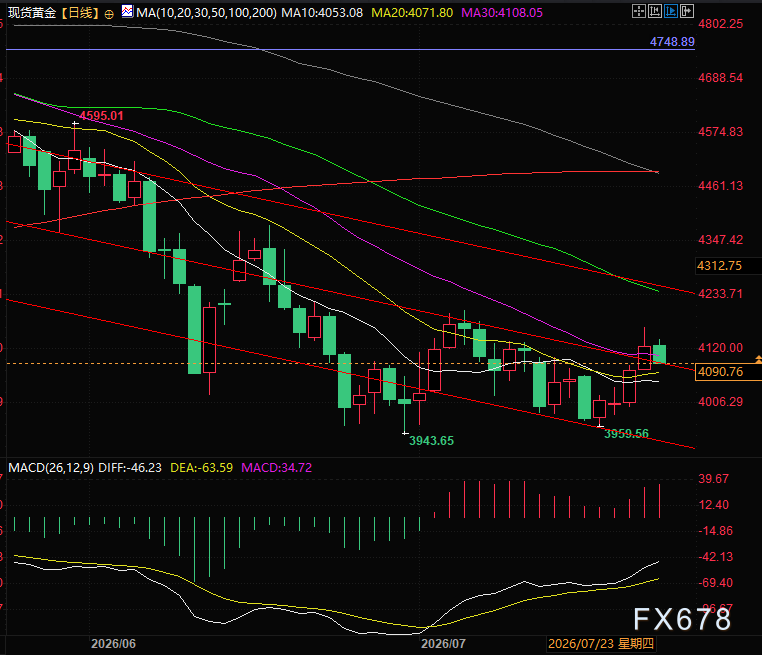Open the MA indicator chart icon
This screenshot has width=762, height=655.
(x=127, y=11)
